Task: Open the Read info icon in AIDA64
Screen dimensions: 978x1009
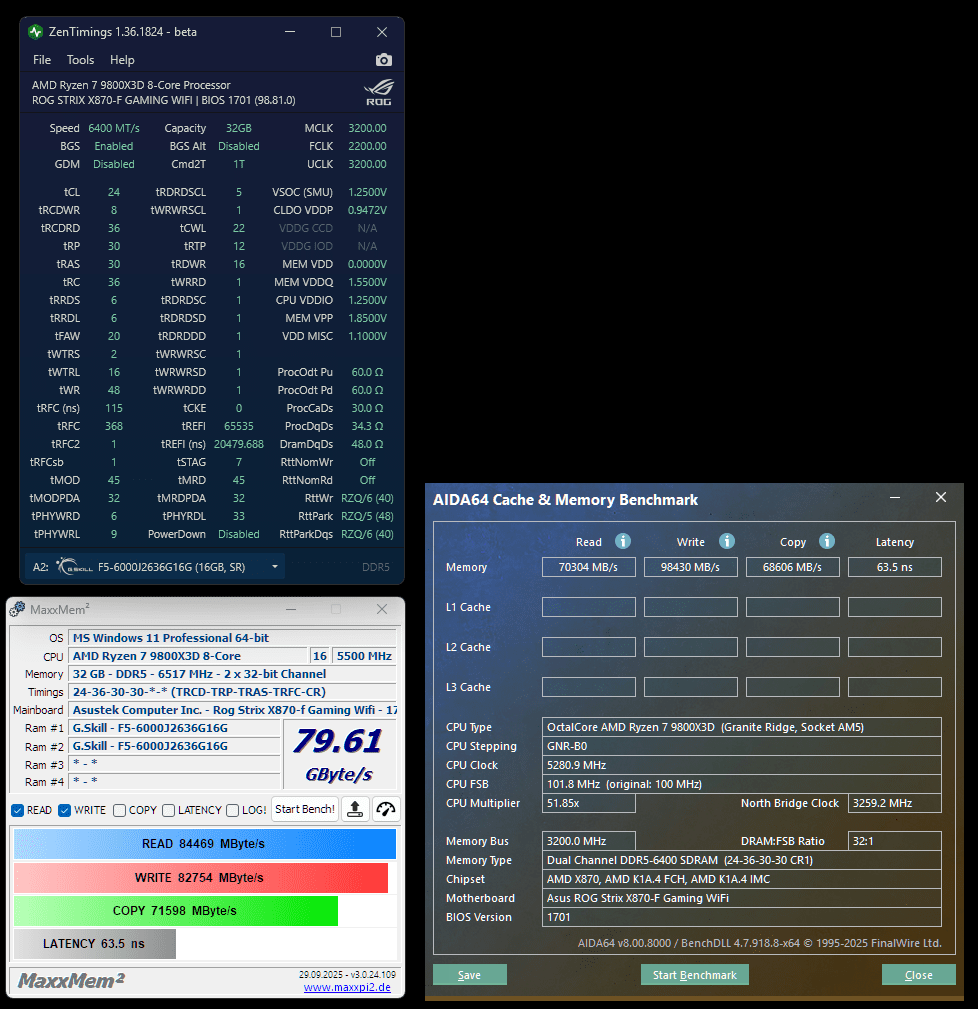Action: click(622, 541)
